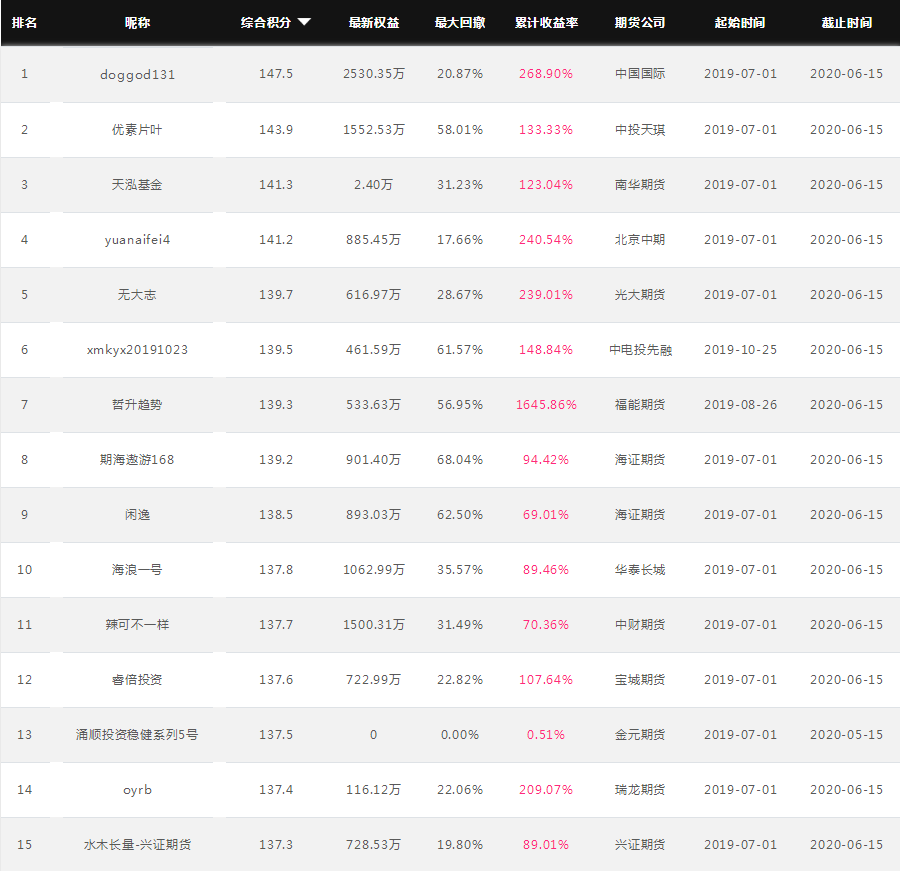Open 涌顺投资稳健系列5号 account details
Image resolution: width=900 pixels, height=871 pixels.
pyautogui.click(x=137, y=735)
